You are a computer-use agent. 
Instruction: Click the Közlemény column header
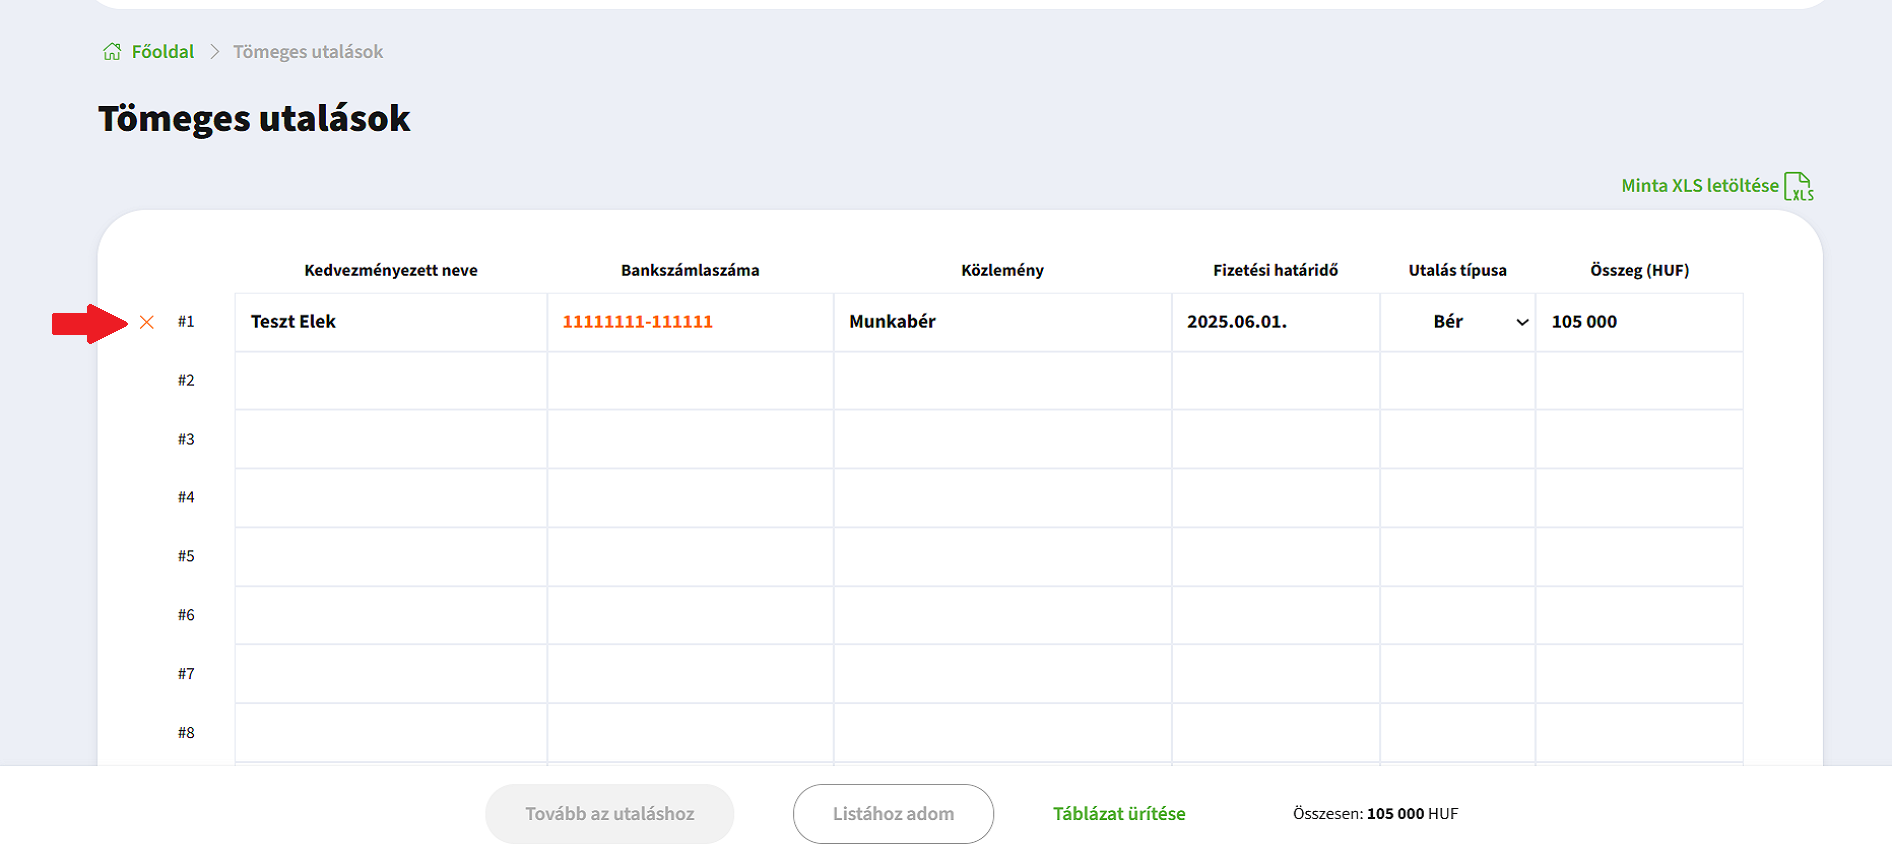[1003, 270]
